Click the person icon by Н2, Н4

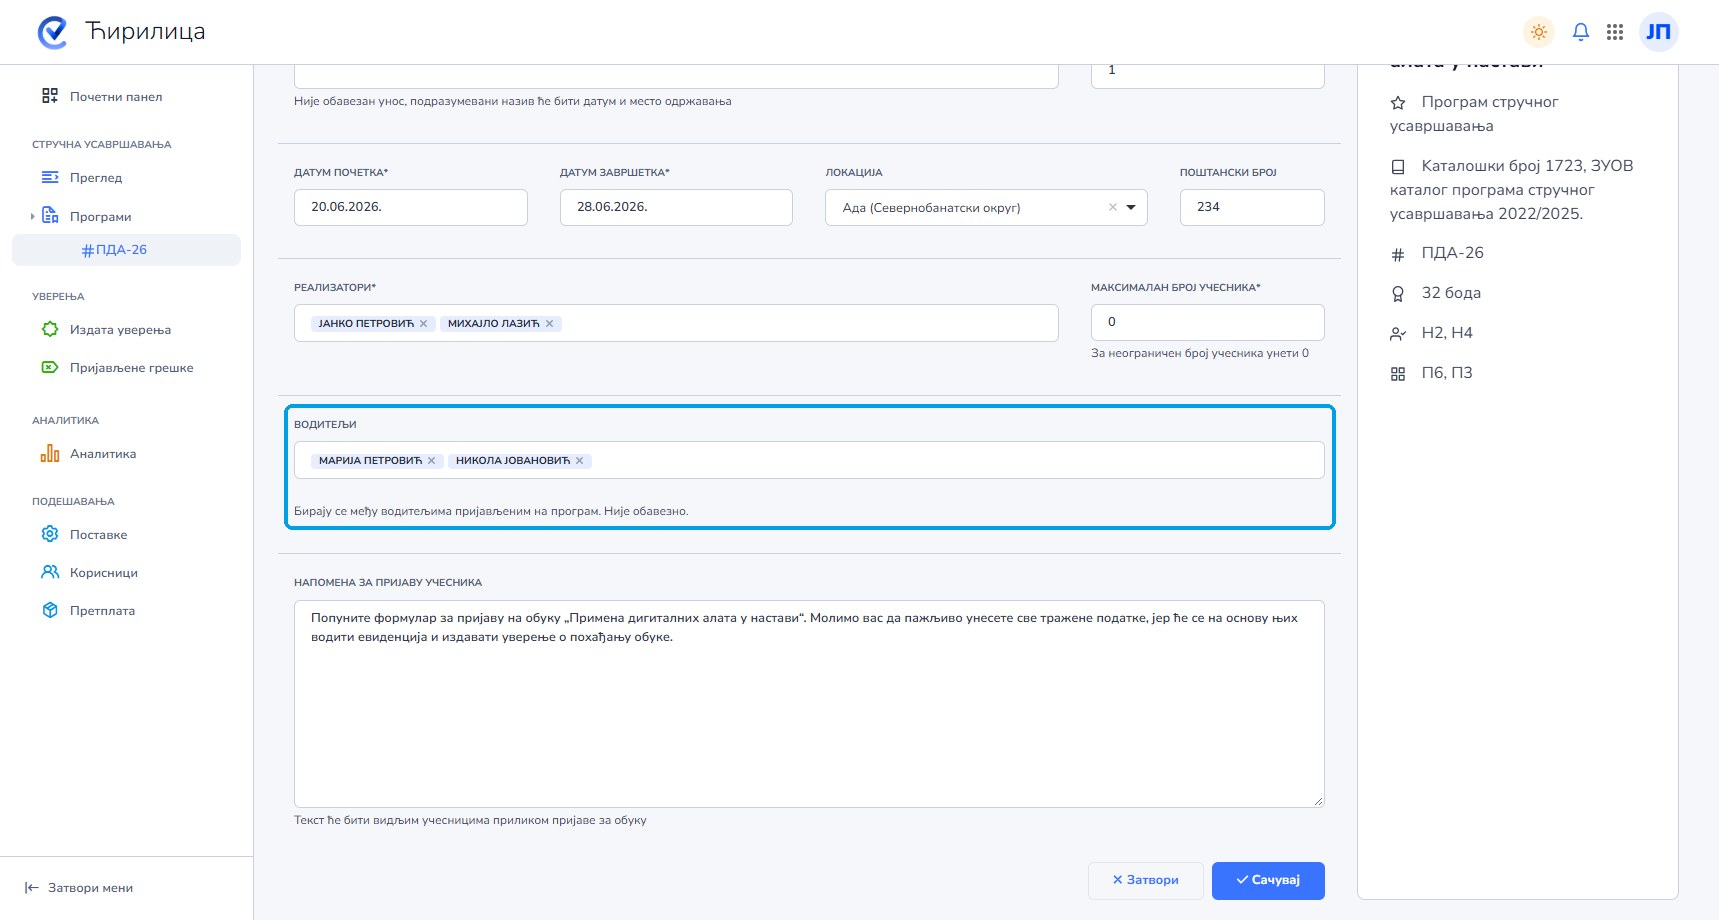click(x=1398, y=334)
